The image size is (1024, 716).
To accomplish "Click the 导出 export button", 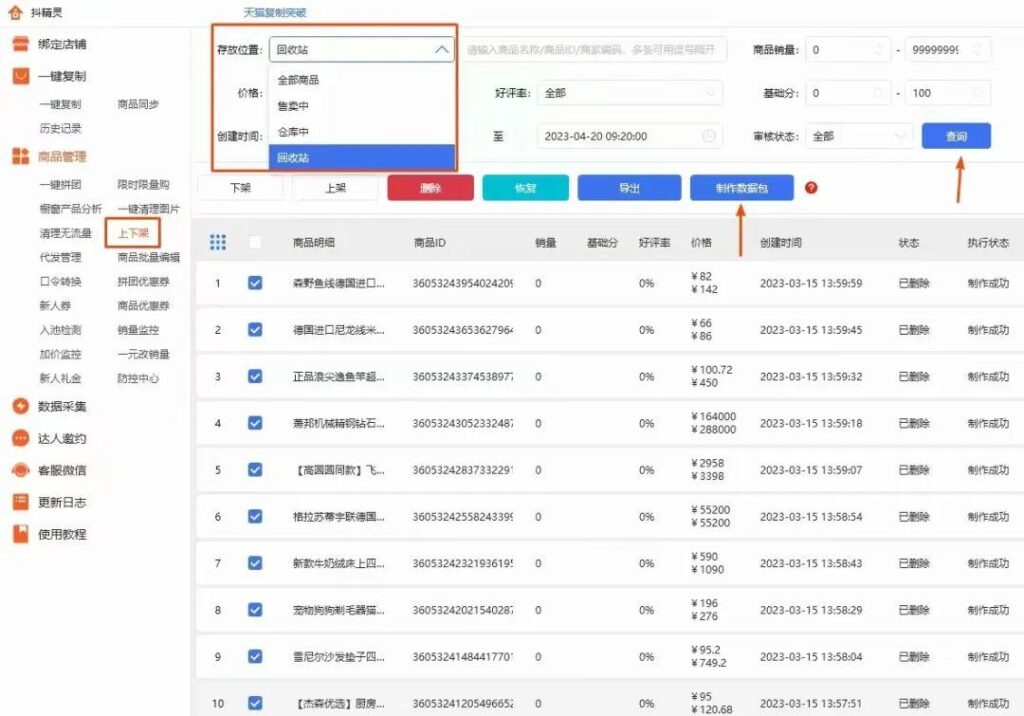I will pos(629,188).
